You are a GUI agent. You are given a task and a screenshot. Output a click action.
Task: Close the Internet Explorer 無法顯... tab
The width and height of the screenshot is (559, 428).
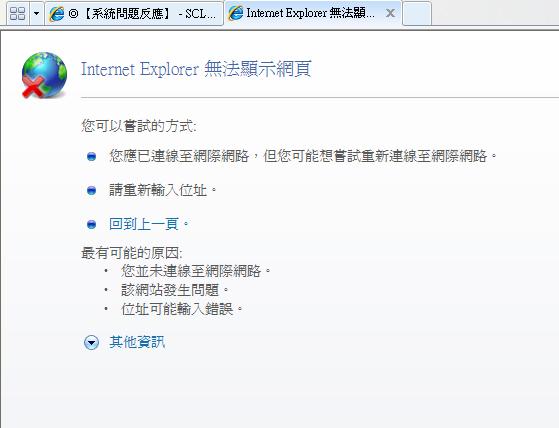click(x=390, y=14)
